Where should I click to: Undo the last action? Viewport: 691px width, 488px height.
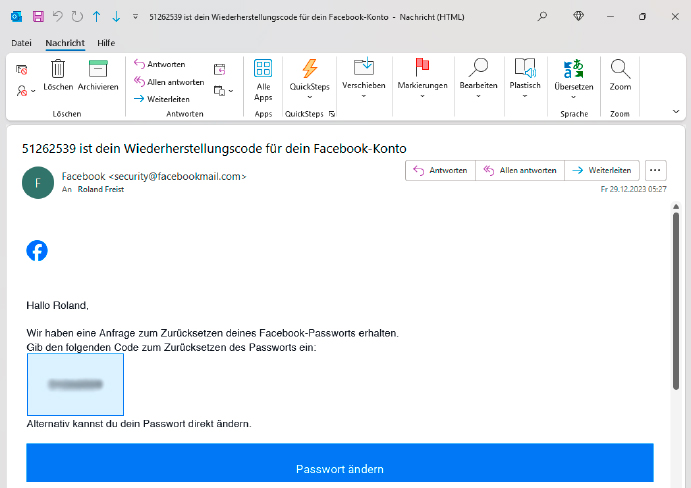pos(57,17)
